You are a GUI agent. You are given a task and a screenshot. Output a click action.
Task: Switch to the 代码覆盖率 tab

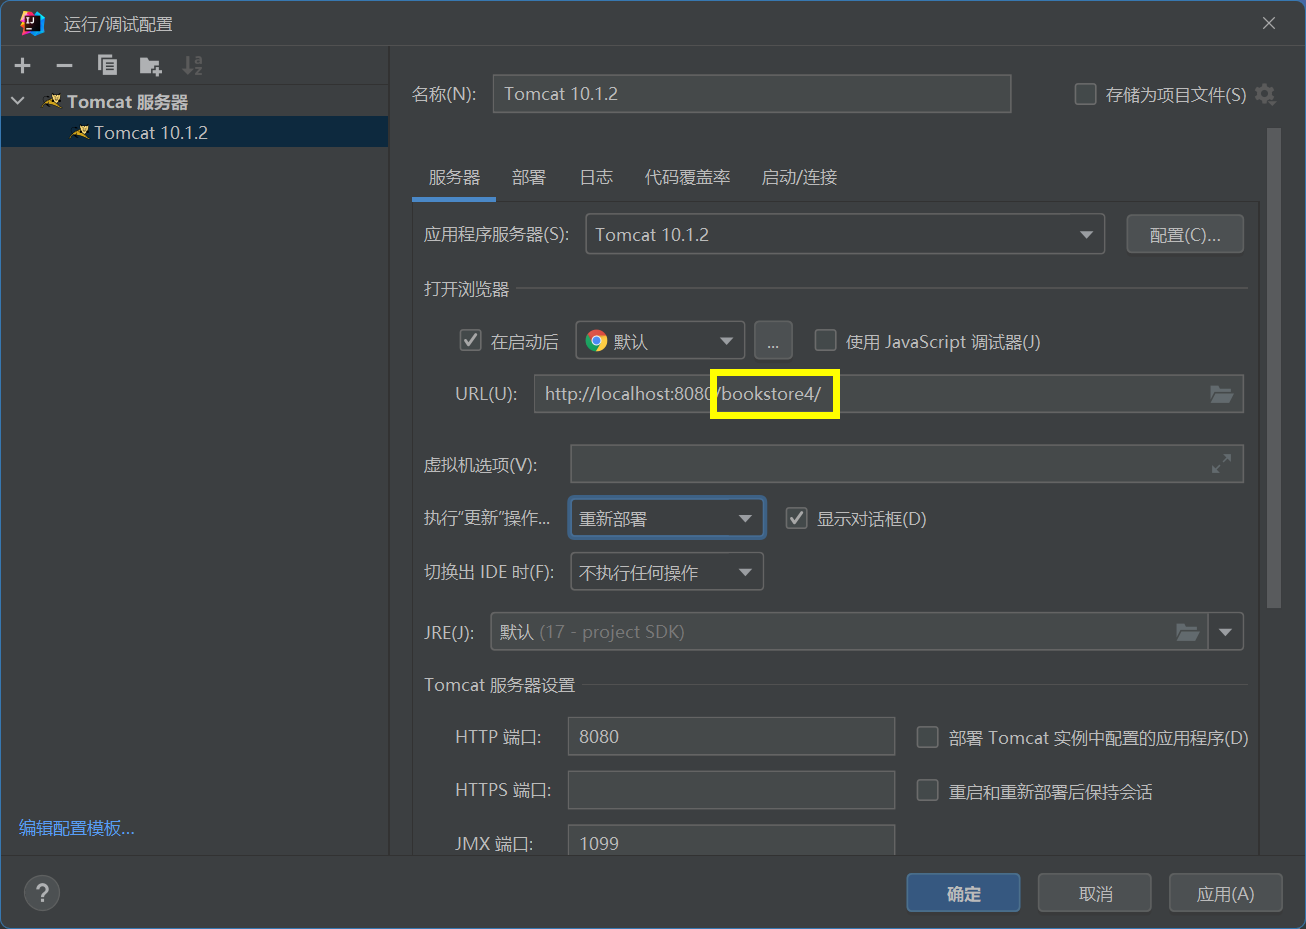(x=687, y=178)
